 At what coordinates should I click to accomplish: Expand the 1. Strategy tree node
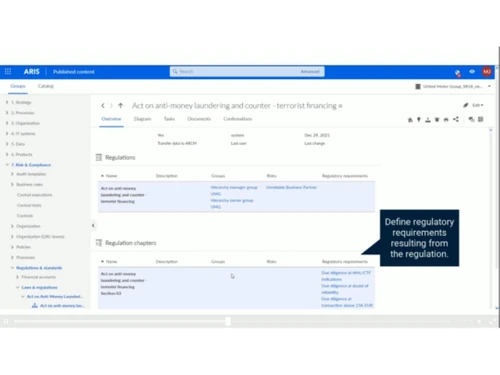7,102
